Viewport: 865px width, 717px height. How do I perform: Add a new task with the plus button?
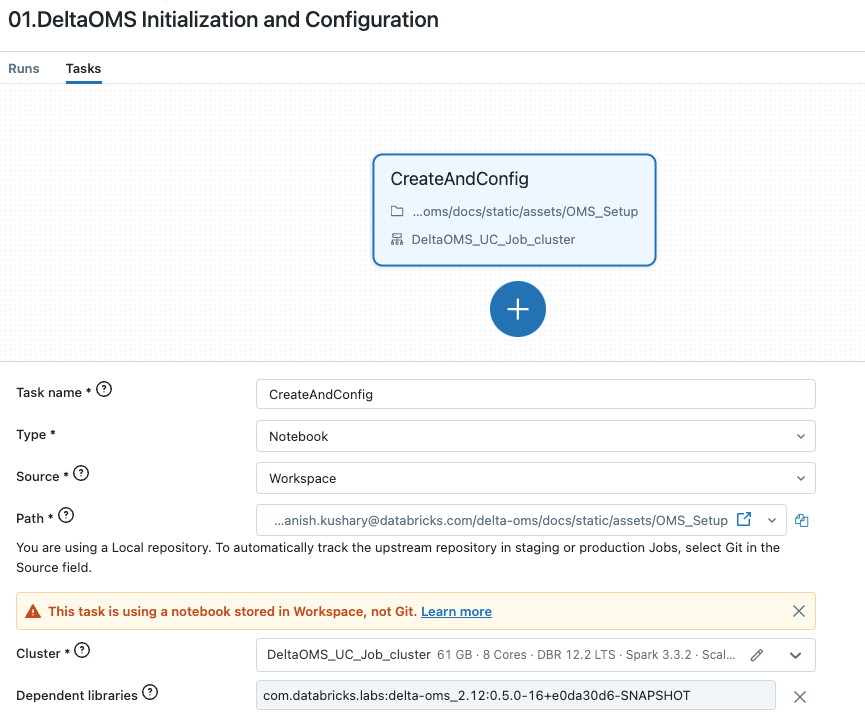click(517, 309)
